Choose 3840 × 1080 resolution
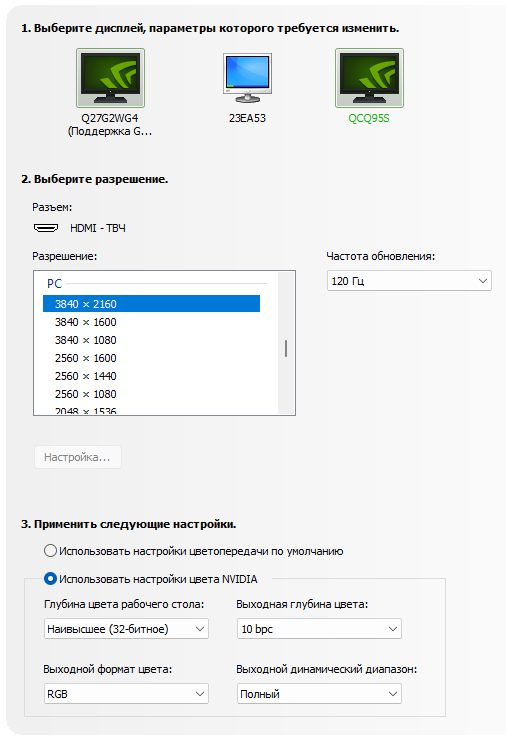The height and width of the screenshot is (738, 506). click(151, 340)
